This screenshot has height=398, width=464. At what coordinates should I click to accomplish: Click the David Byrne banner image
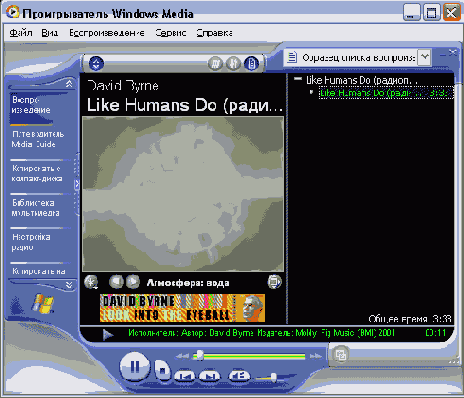[x=182, y=308]
